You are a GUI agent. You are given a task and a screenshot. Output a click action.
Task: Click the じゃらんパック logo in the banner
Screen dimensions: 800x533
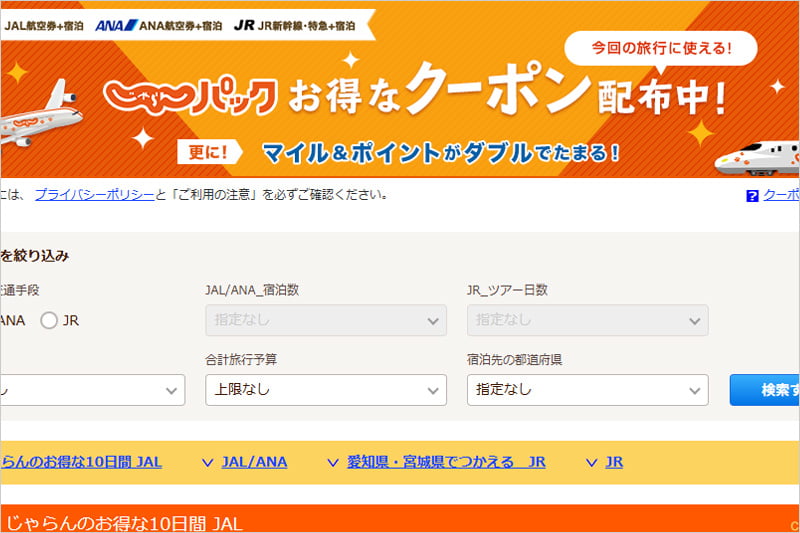click(x=190, y=95)
